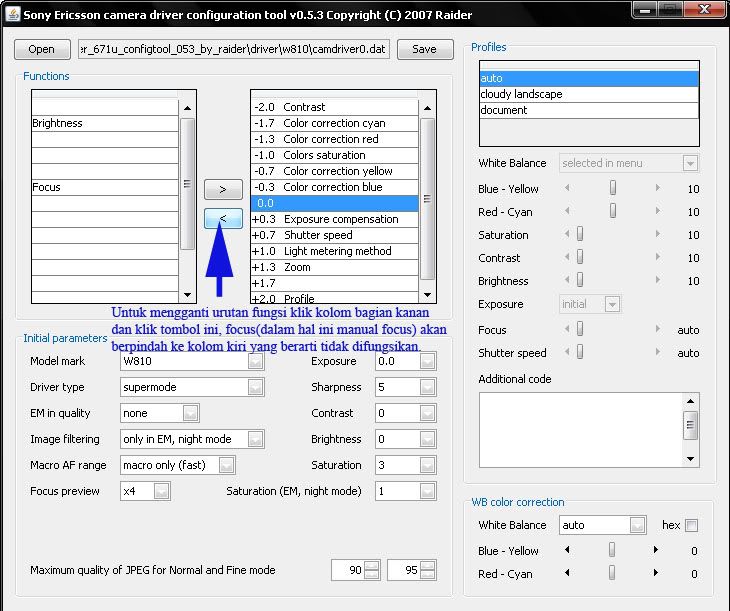Move function left with the < button
Image resolution: width=730 pixels, height=611 pixels.
pyautogui.click(x=223, y=218)
